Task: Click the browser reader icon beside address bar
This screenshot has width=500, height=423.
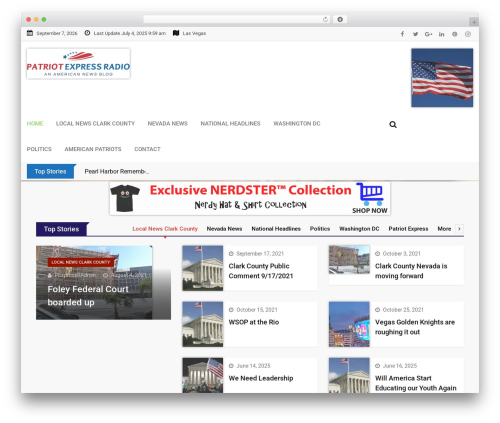Action: click(340, 20)
